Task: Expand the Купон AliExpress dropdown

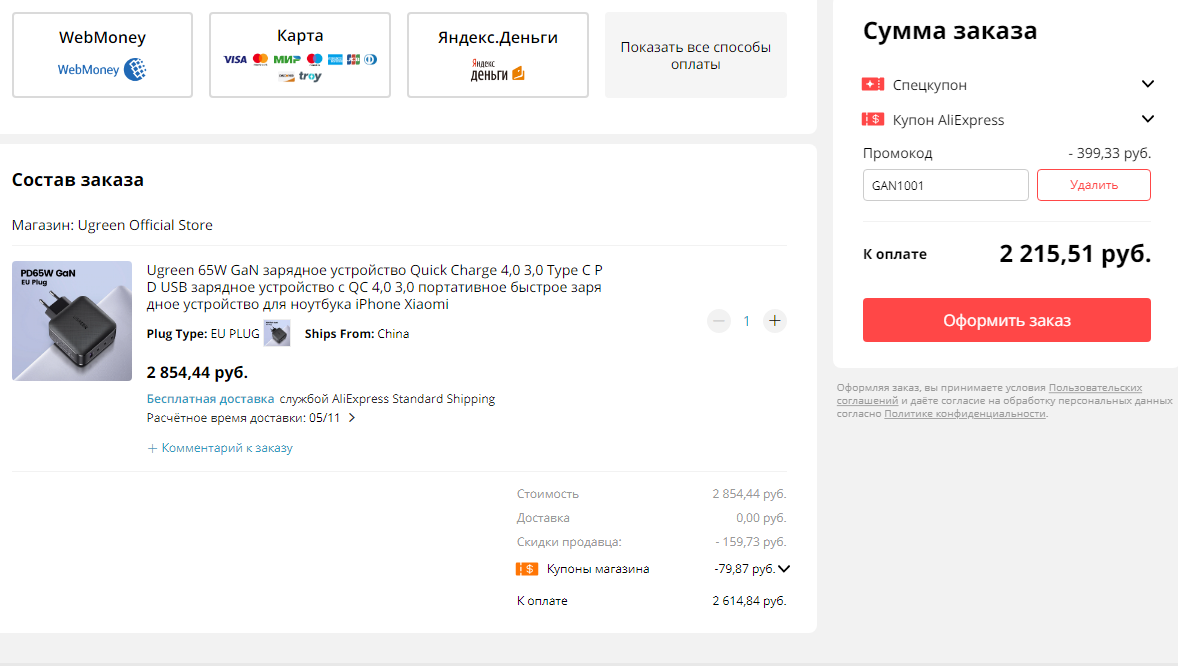Action: [1147, 120]
